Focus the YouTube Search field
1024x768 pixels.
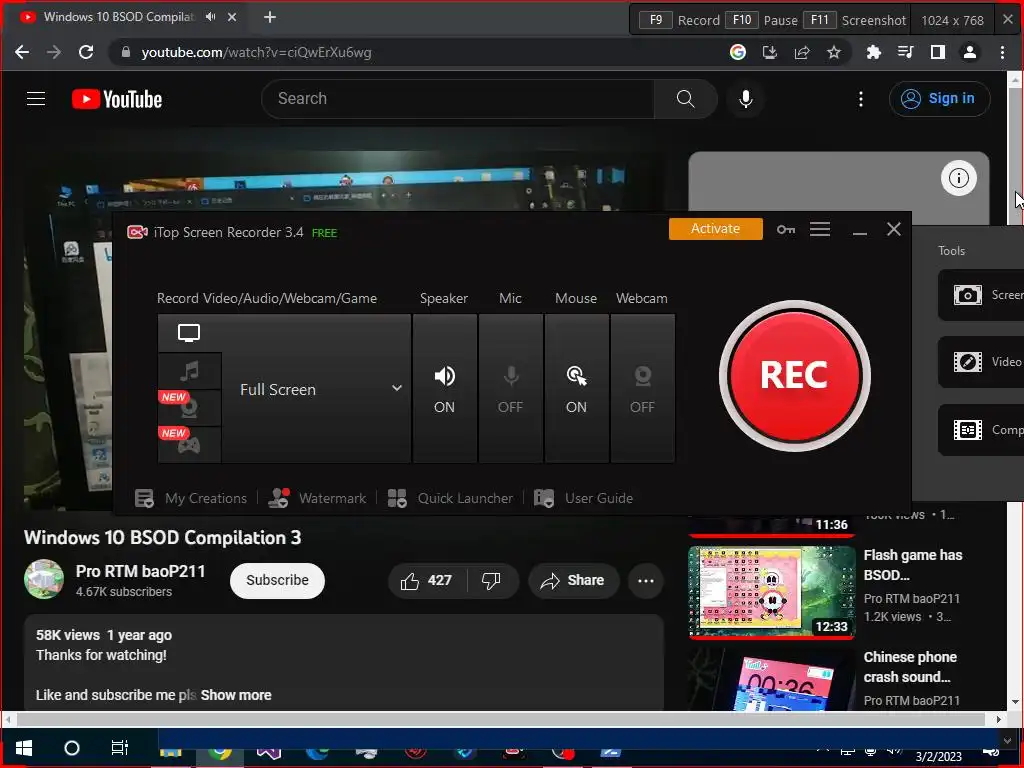click(x=457, y=99)
